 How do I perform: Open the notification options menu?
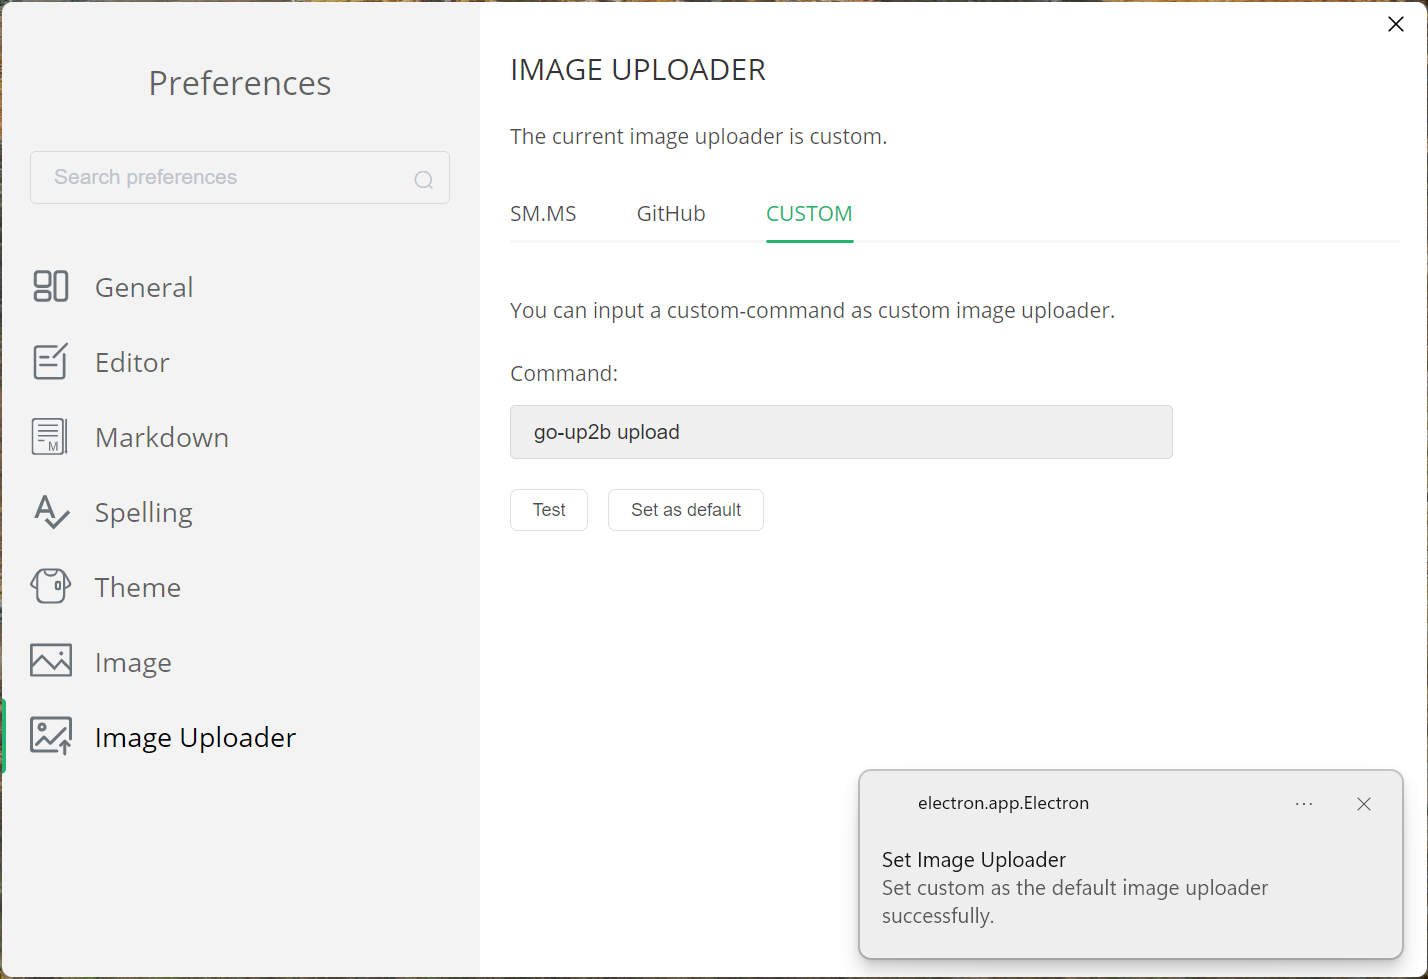click(x=1304, y=803)
